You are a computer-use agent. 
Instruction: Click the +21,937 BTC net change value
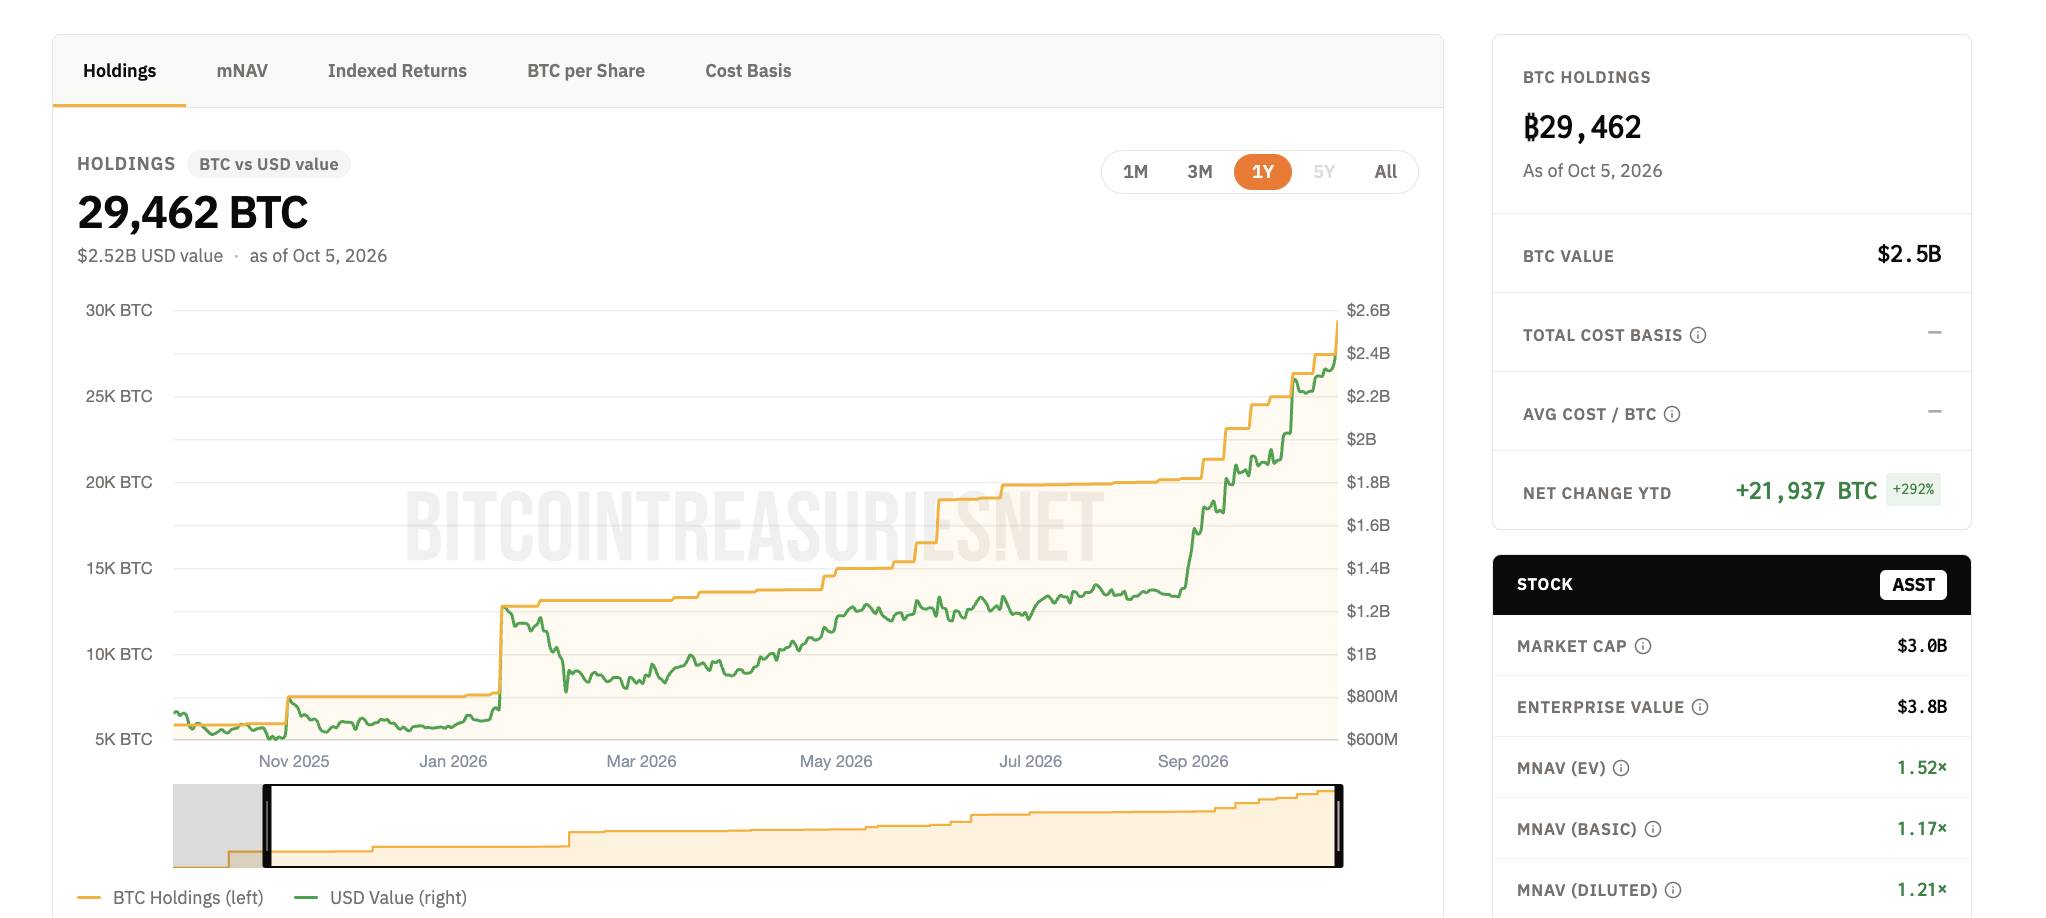click(x=1806, y=491)
